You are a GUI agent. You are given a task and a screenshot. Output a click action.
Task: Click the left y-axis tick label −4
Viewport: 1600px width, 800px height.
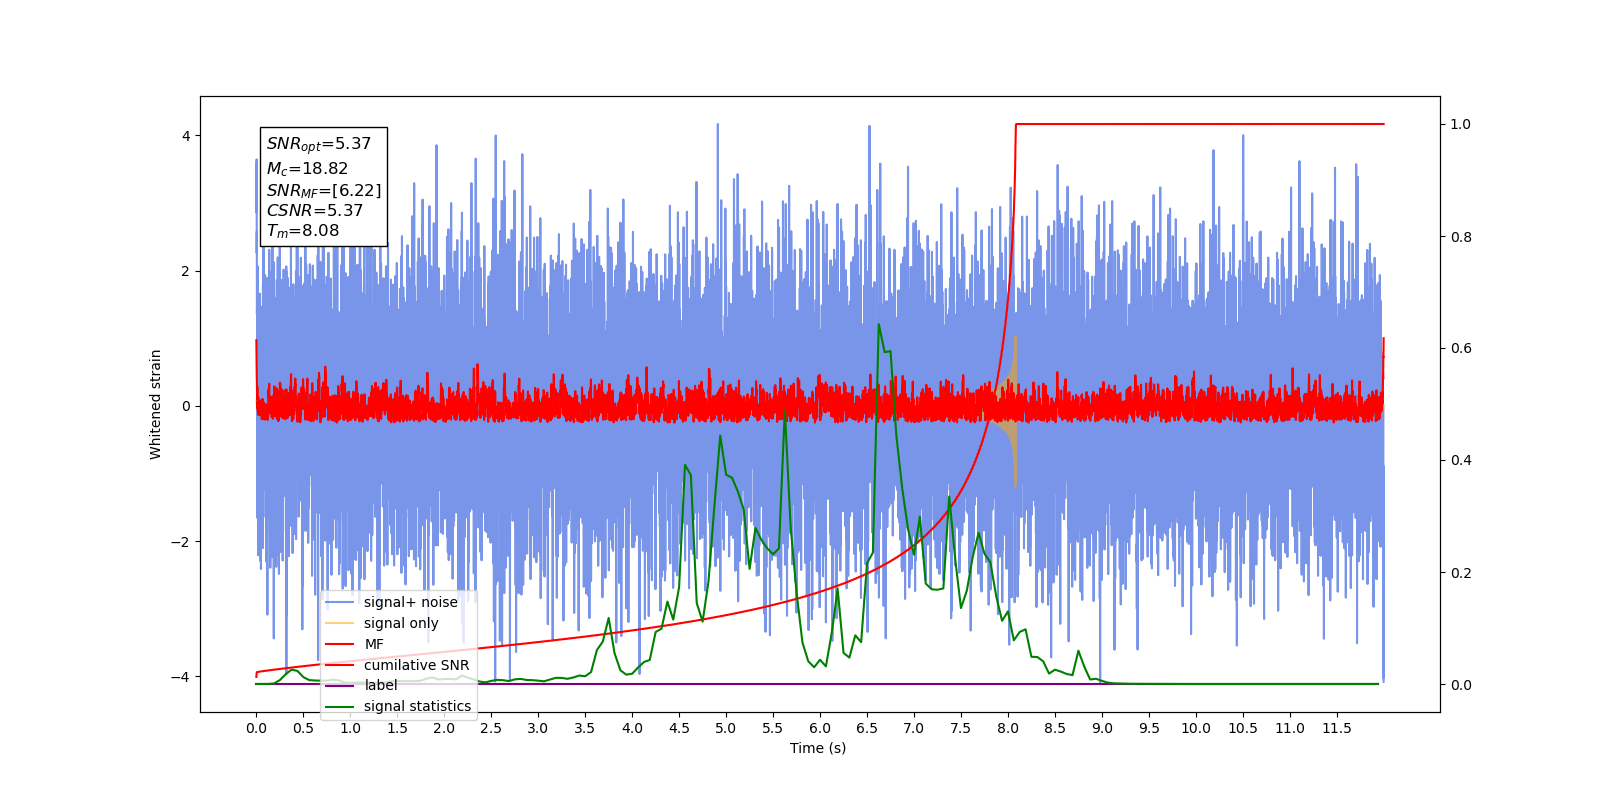point(180,677)
